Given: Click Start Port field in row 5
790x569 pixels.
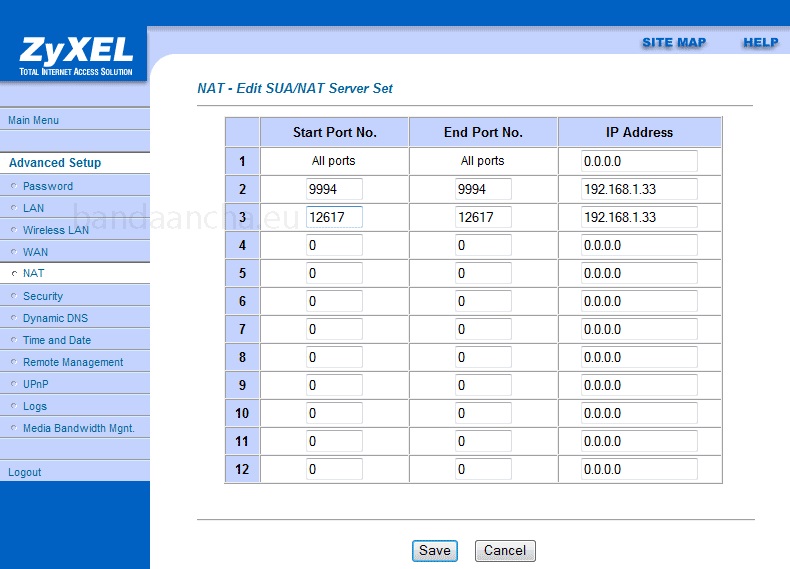Looking at the screenshot, I should pyautogui.click(x=334, y=273).
